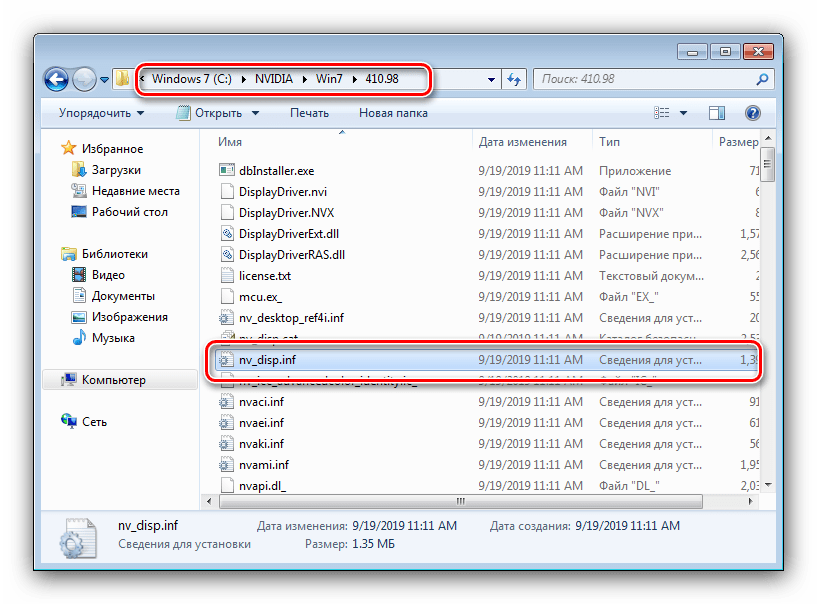The image size is (817, 604).
Task: Sort files by Date modified column header
Action: [x=522, y=142]
